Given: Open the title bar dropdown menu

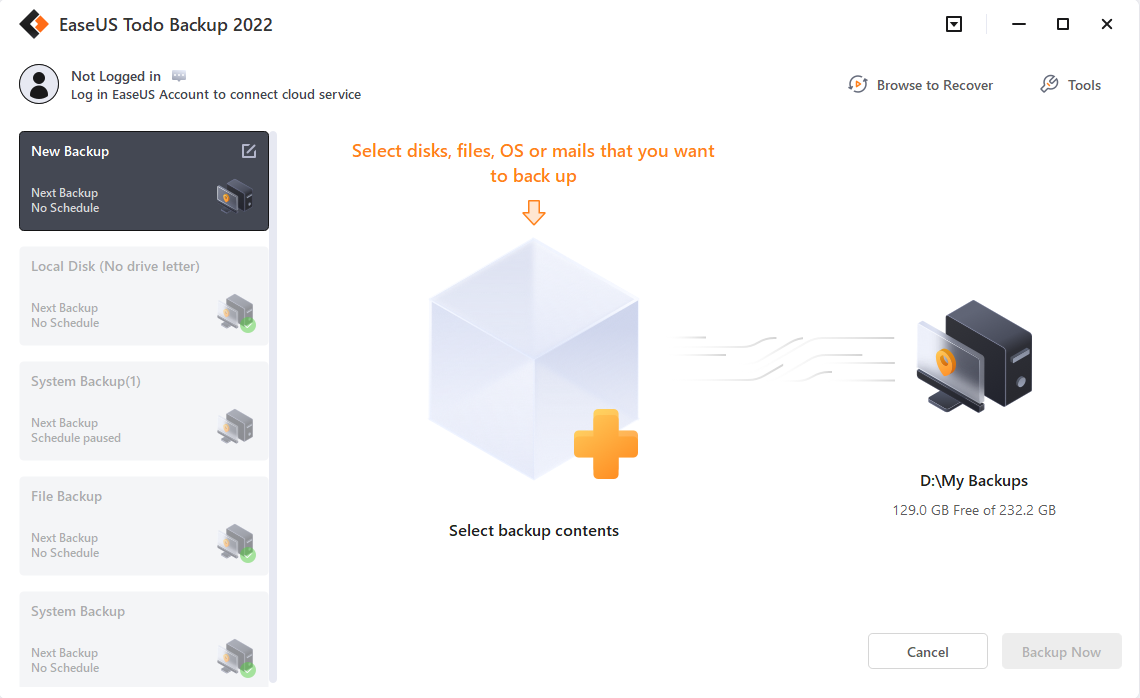Looking at the screenshot, I should (954, 24).
